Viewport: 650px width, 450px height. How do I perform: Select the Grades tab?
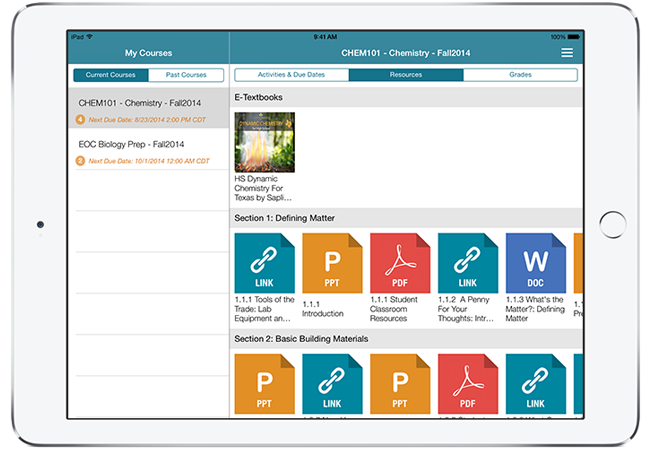click(520, 75)
